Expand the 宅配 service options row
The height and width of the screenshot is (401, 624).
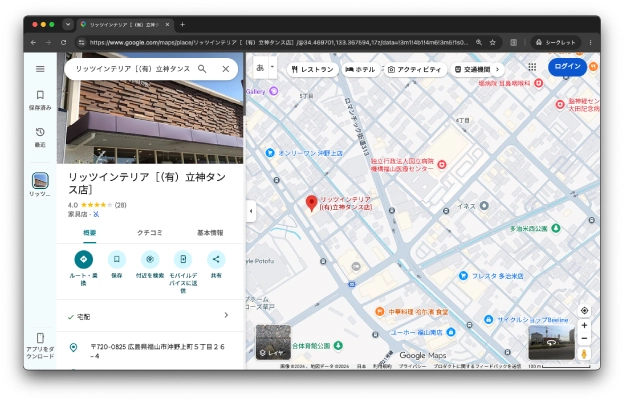click(150, 316)
